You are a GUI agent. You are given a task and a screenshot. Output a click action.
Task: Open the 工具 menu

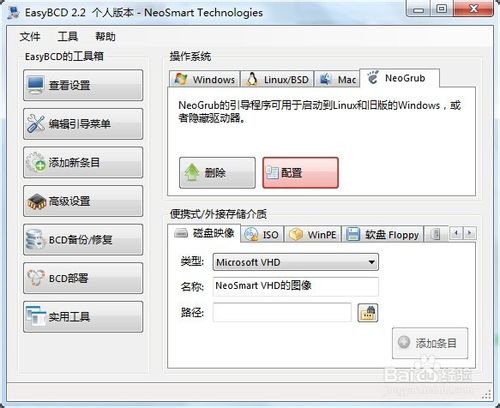click(68, 36)
